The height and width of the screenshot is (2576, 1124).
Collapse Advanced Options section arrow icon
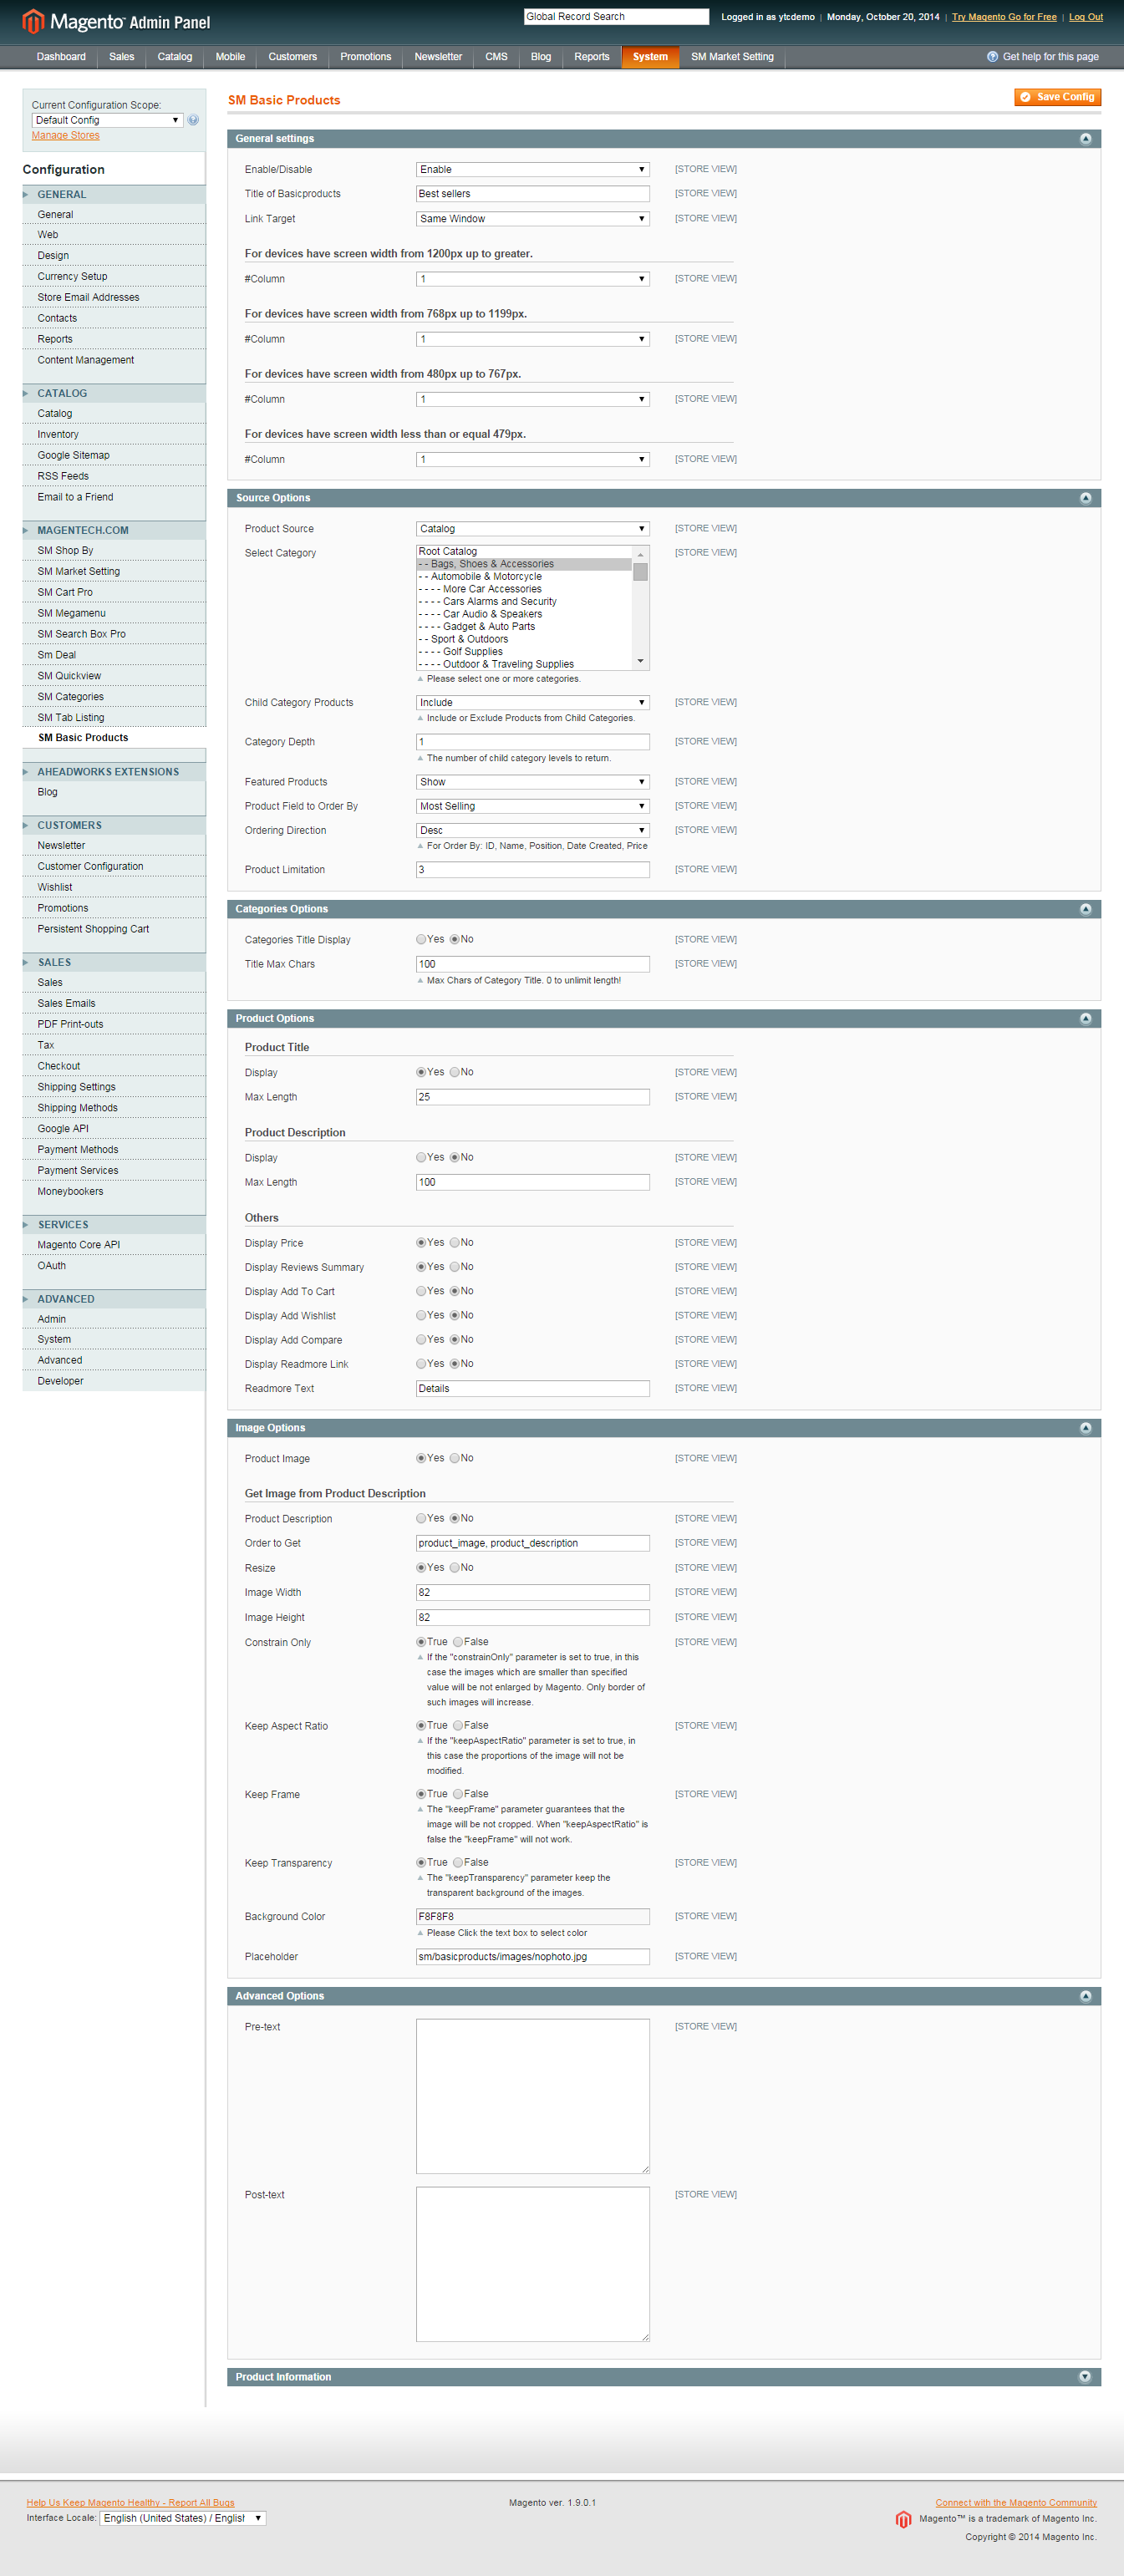[1085, 1996]
